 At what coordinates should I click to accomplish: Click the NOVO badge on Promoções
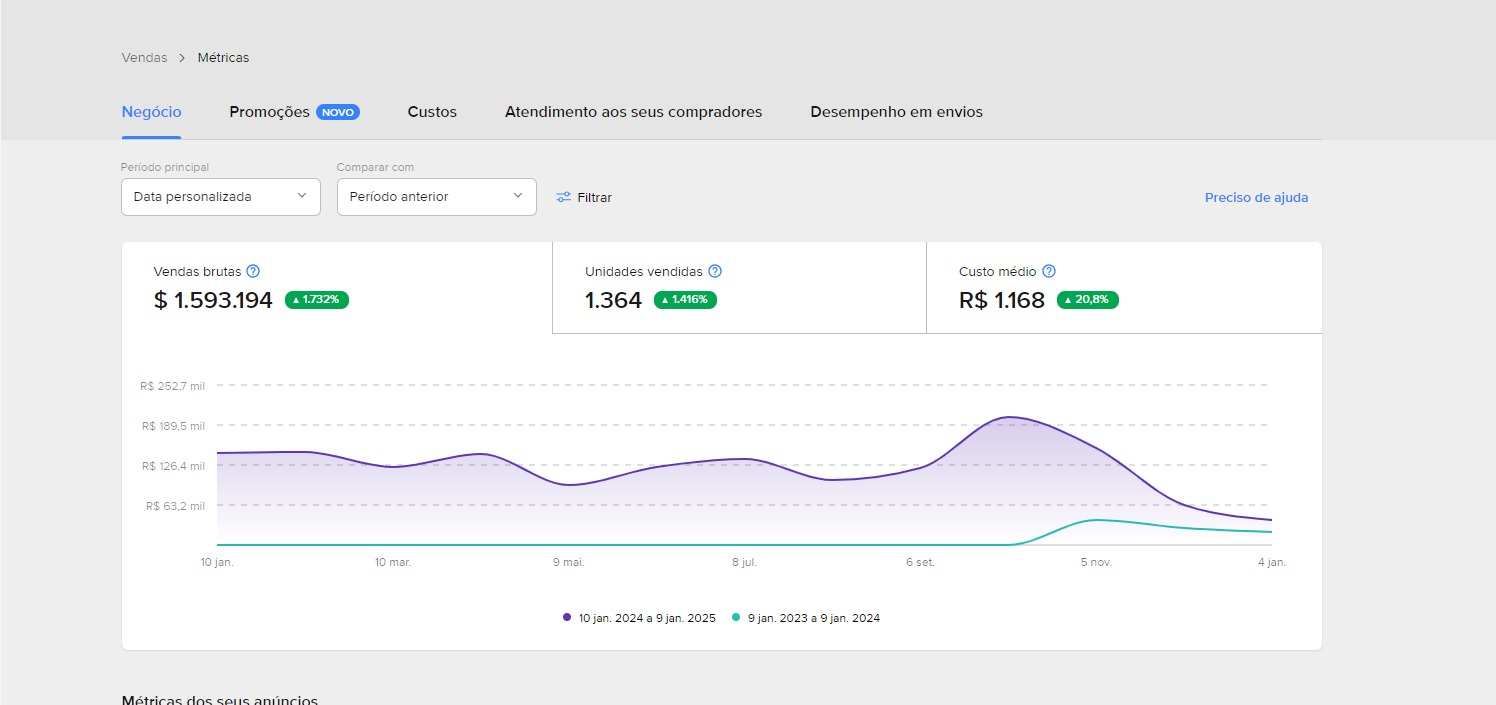click(338, 112)
